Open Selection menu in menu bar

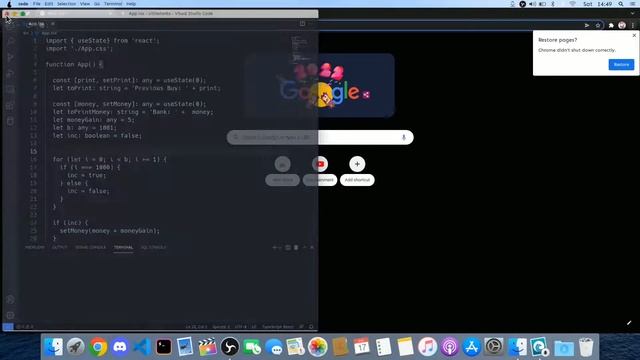[66, 4]
